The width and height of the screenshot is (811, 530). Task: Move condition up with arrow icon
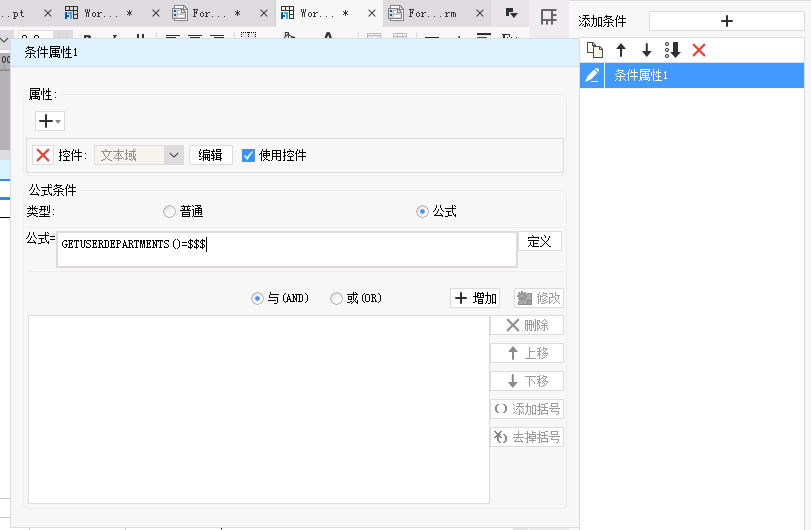click(x=621, y=50)
